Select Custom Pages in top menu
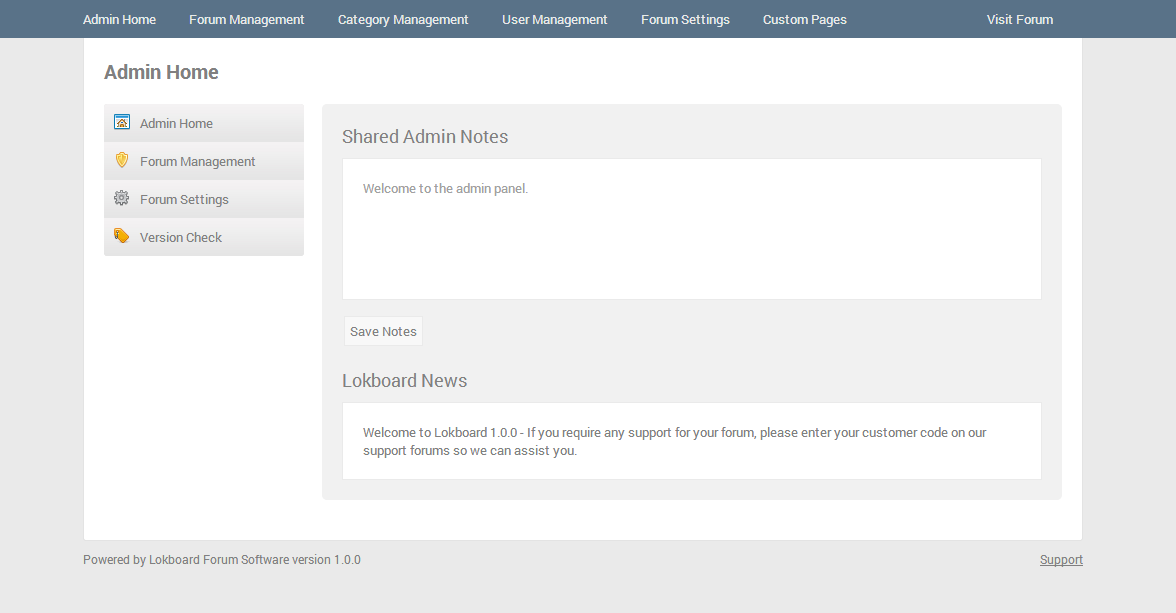The image size is (1176, 613). [805, 20]
